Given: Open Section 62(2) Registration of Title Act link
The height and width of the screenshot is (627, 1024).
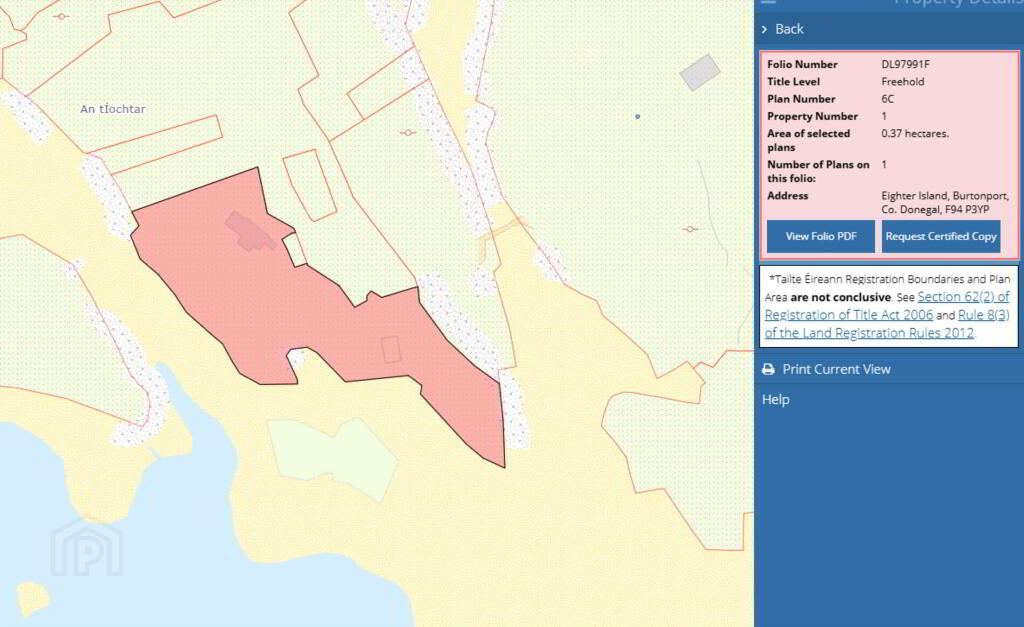Looking at the screenshot, I should click(888, 306).
